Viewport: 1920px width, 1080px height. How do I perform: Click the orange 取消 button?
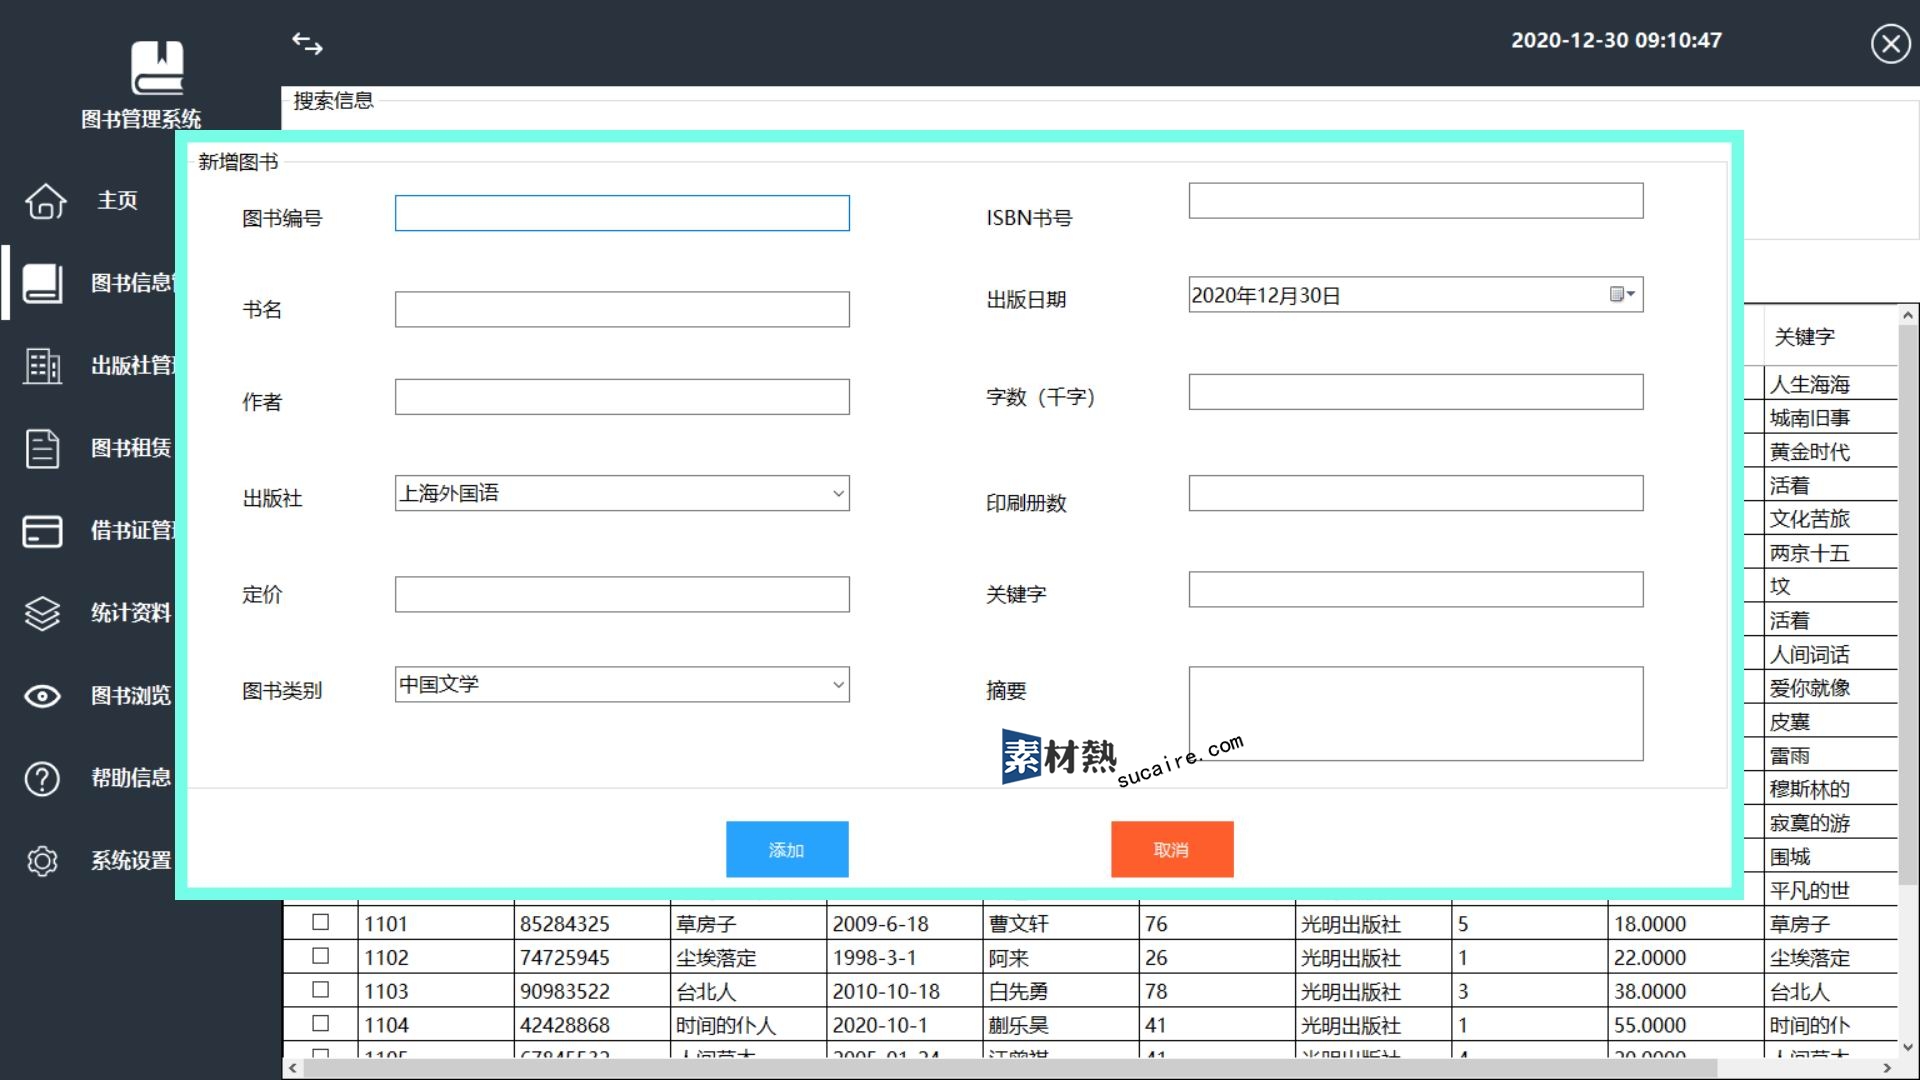tap(1172, 849)
